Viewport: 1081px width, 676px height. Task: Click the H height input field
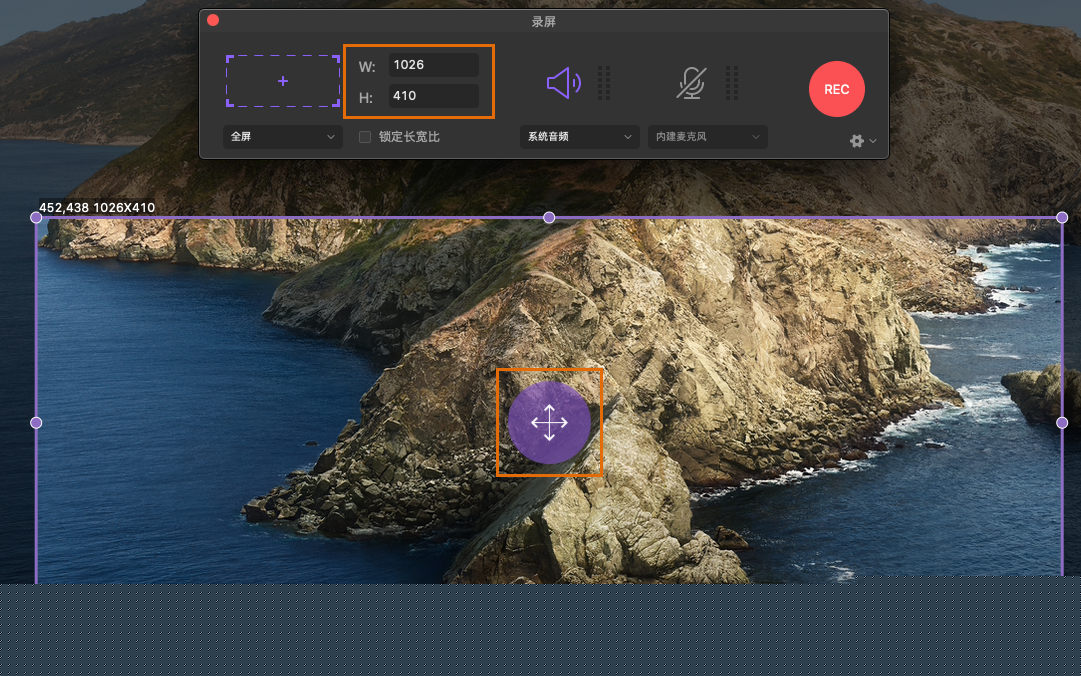pos(433,96)
